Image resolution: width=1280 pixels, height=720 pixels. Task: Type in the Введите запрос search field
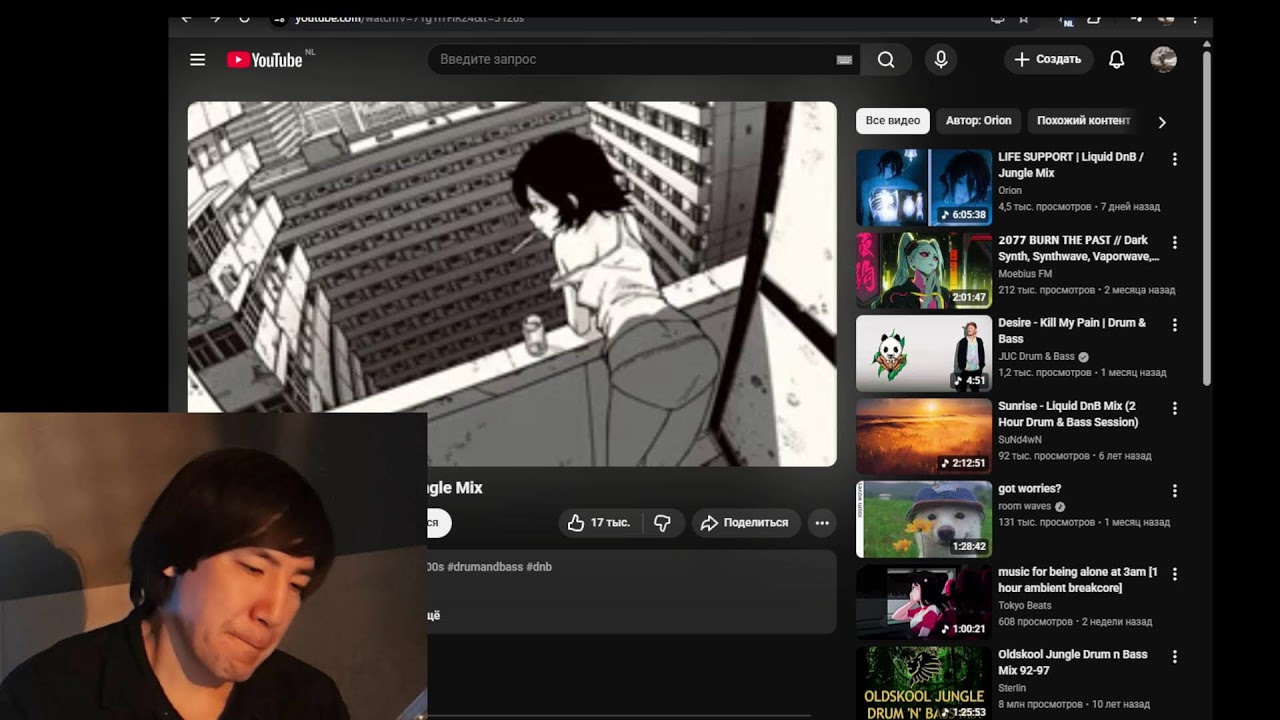click(630, 60)
